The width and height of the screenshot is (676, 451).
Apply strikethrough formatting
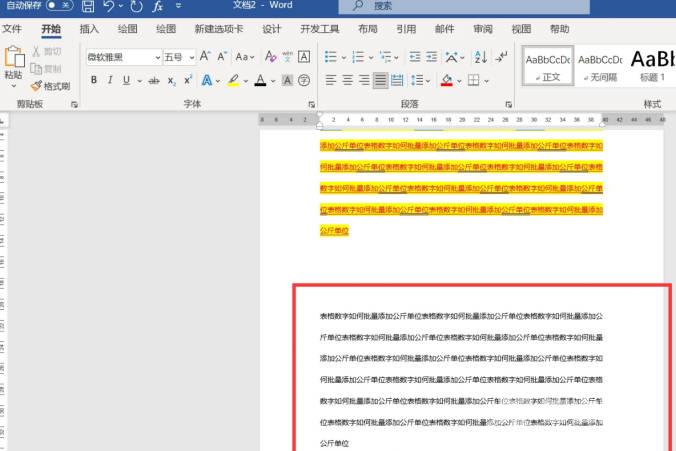153,80
